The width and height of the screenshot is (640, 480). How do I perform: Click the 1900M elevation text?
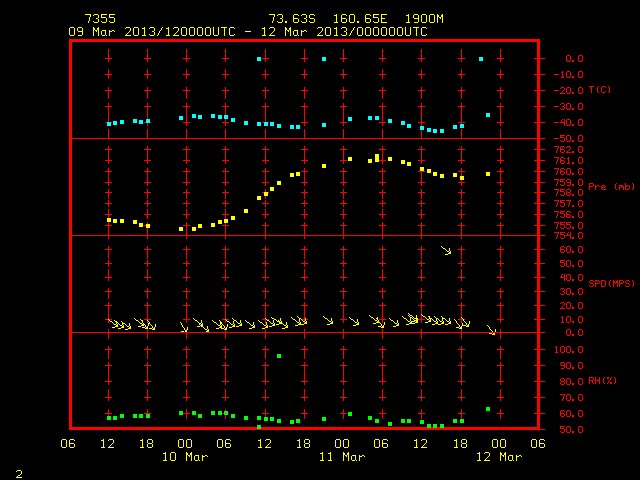(x=424, y=19)
